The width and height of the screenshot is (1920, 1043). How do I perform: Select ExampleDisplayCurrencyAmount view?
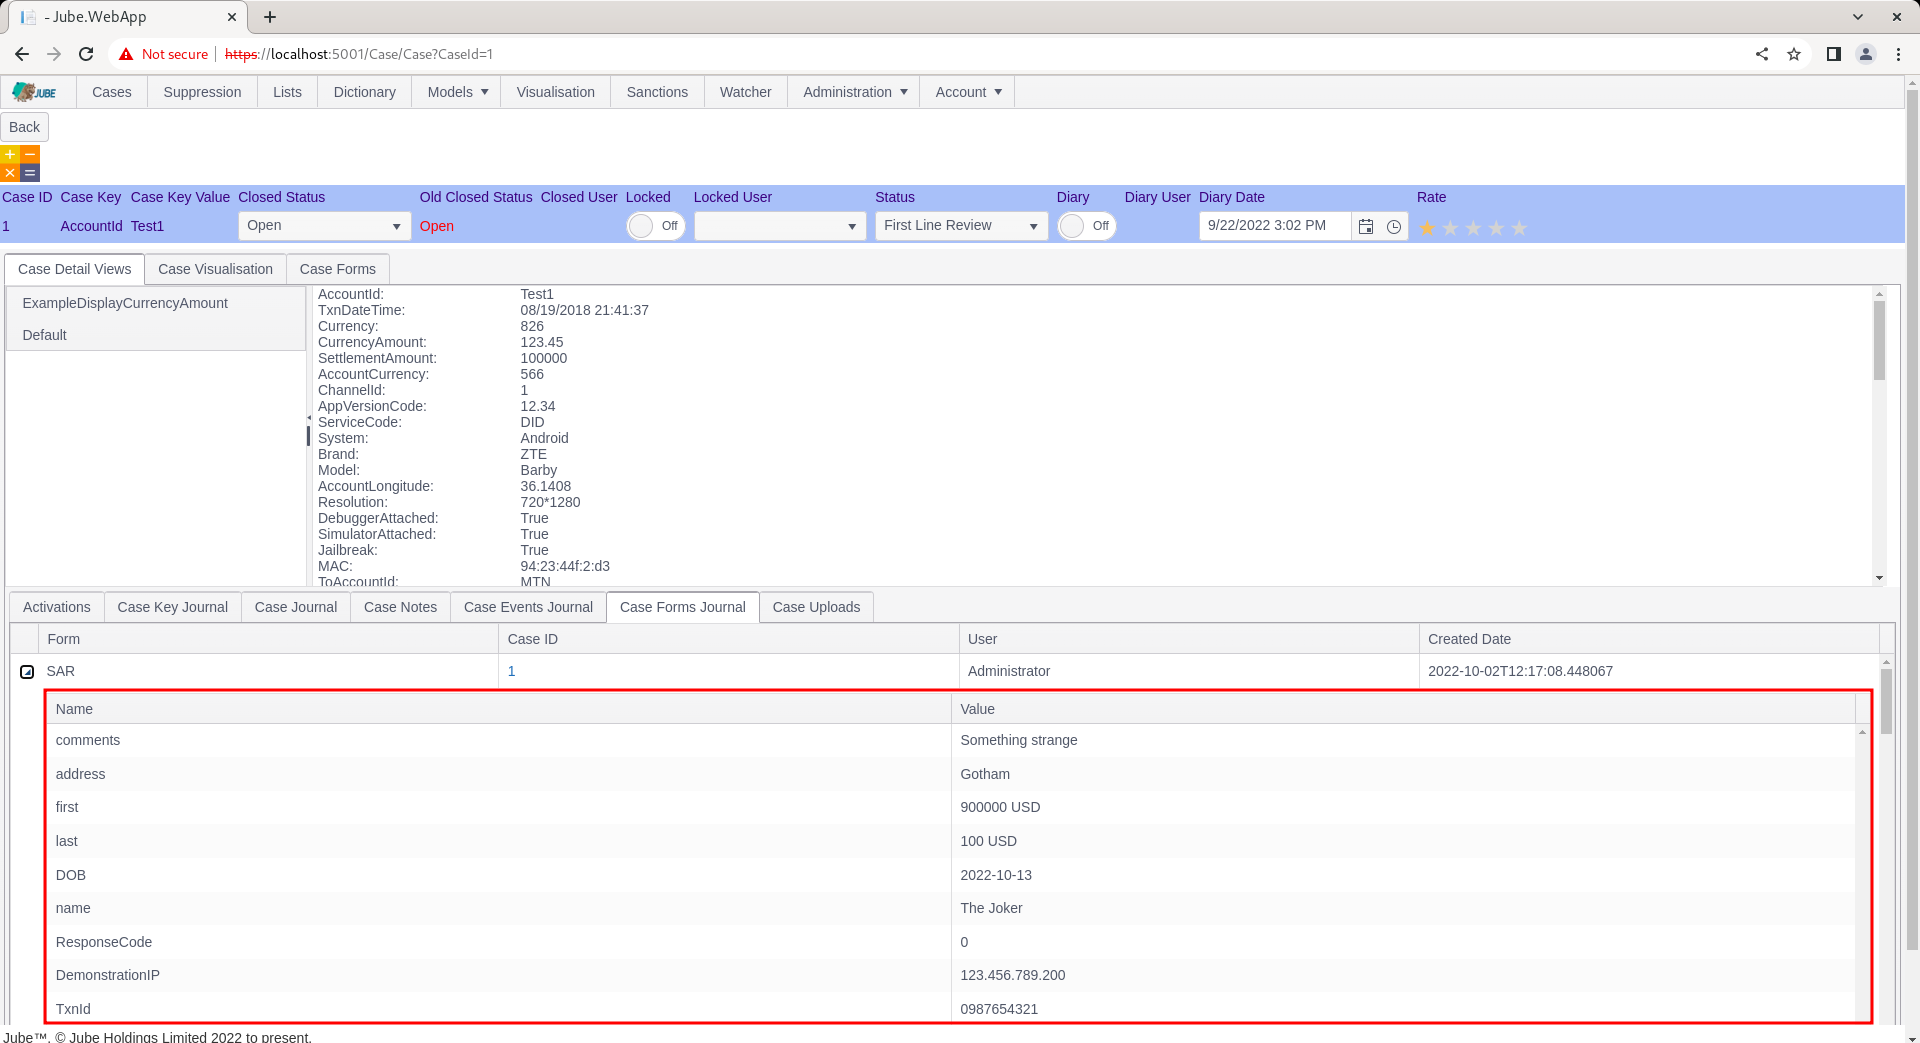156,303
